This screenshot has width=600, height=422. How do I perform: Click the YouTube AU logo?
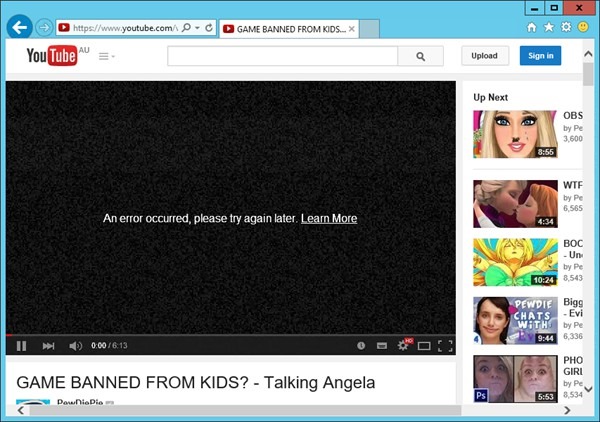click(x=57, y=56)
